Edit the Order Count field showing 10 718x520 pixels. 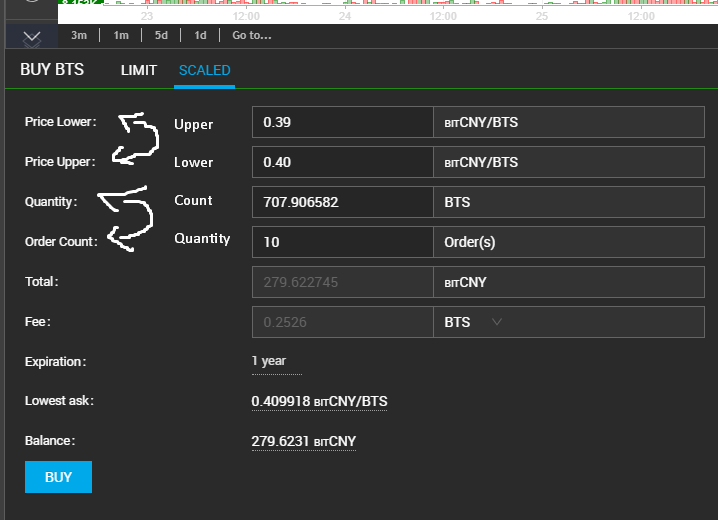click(343, 242)
